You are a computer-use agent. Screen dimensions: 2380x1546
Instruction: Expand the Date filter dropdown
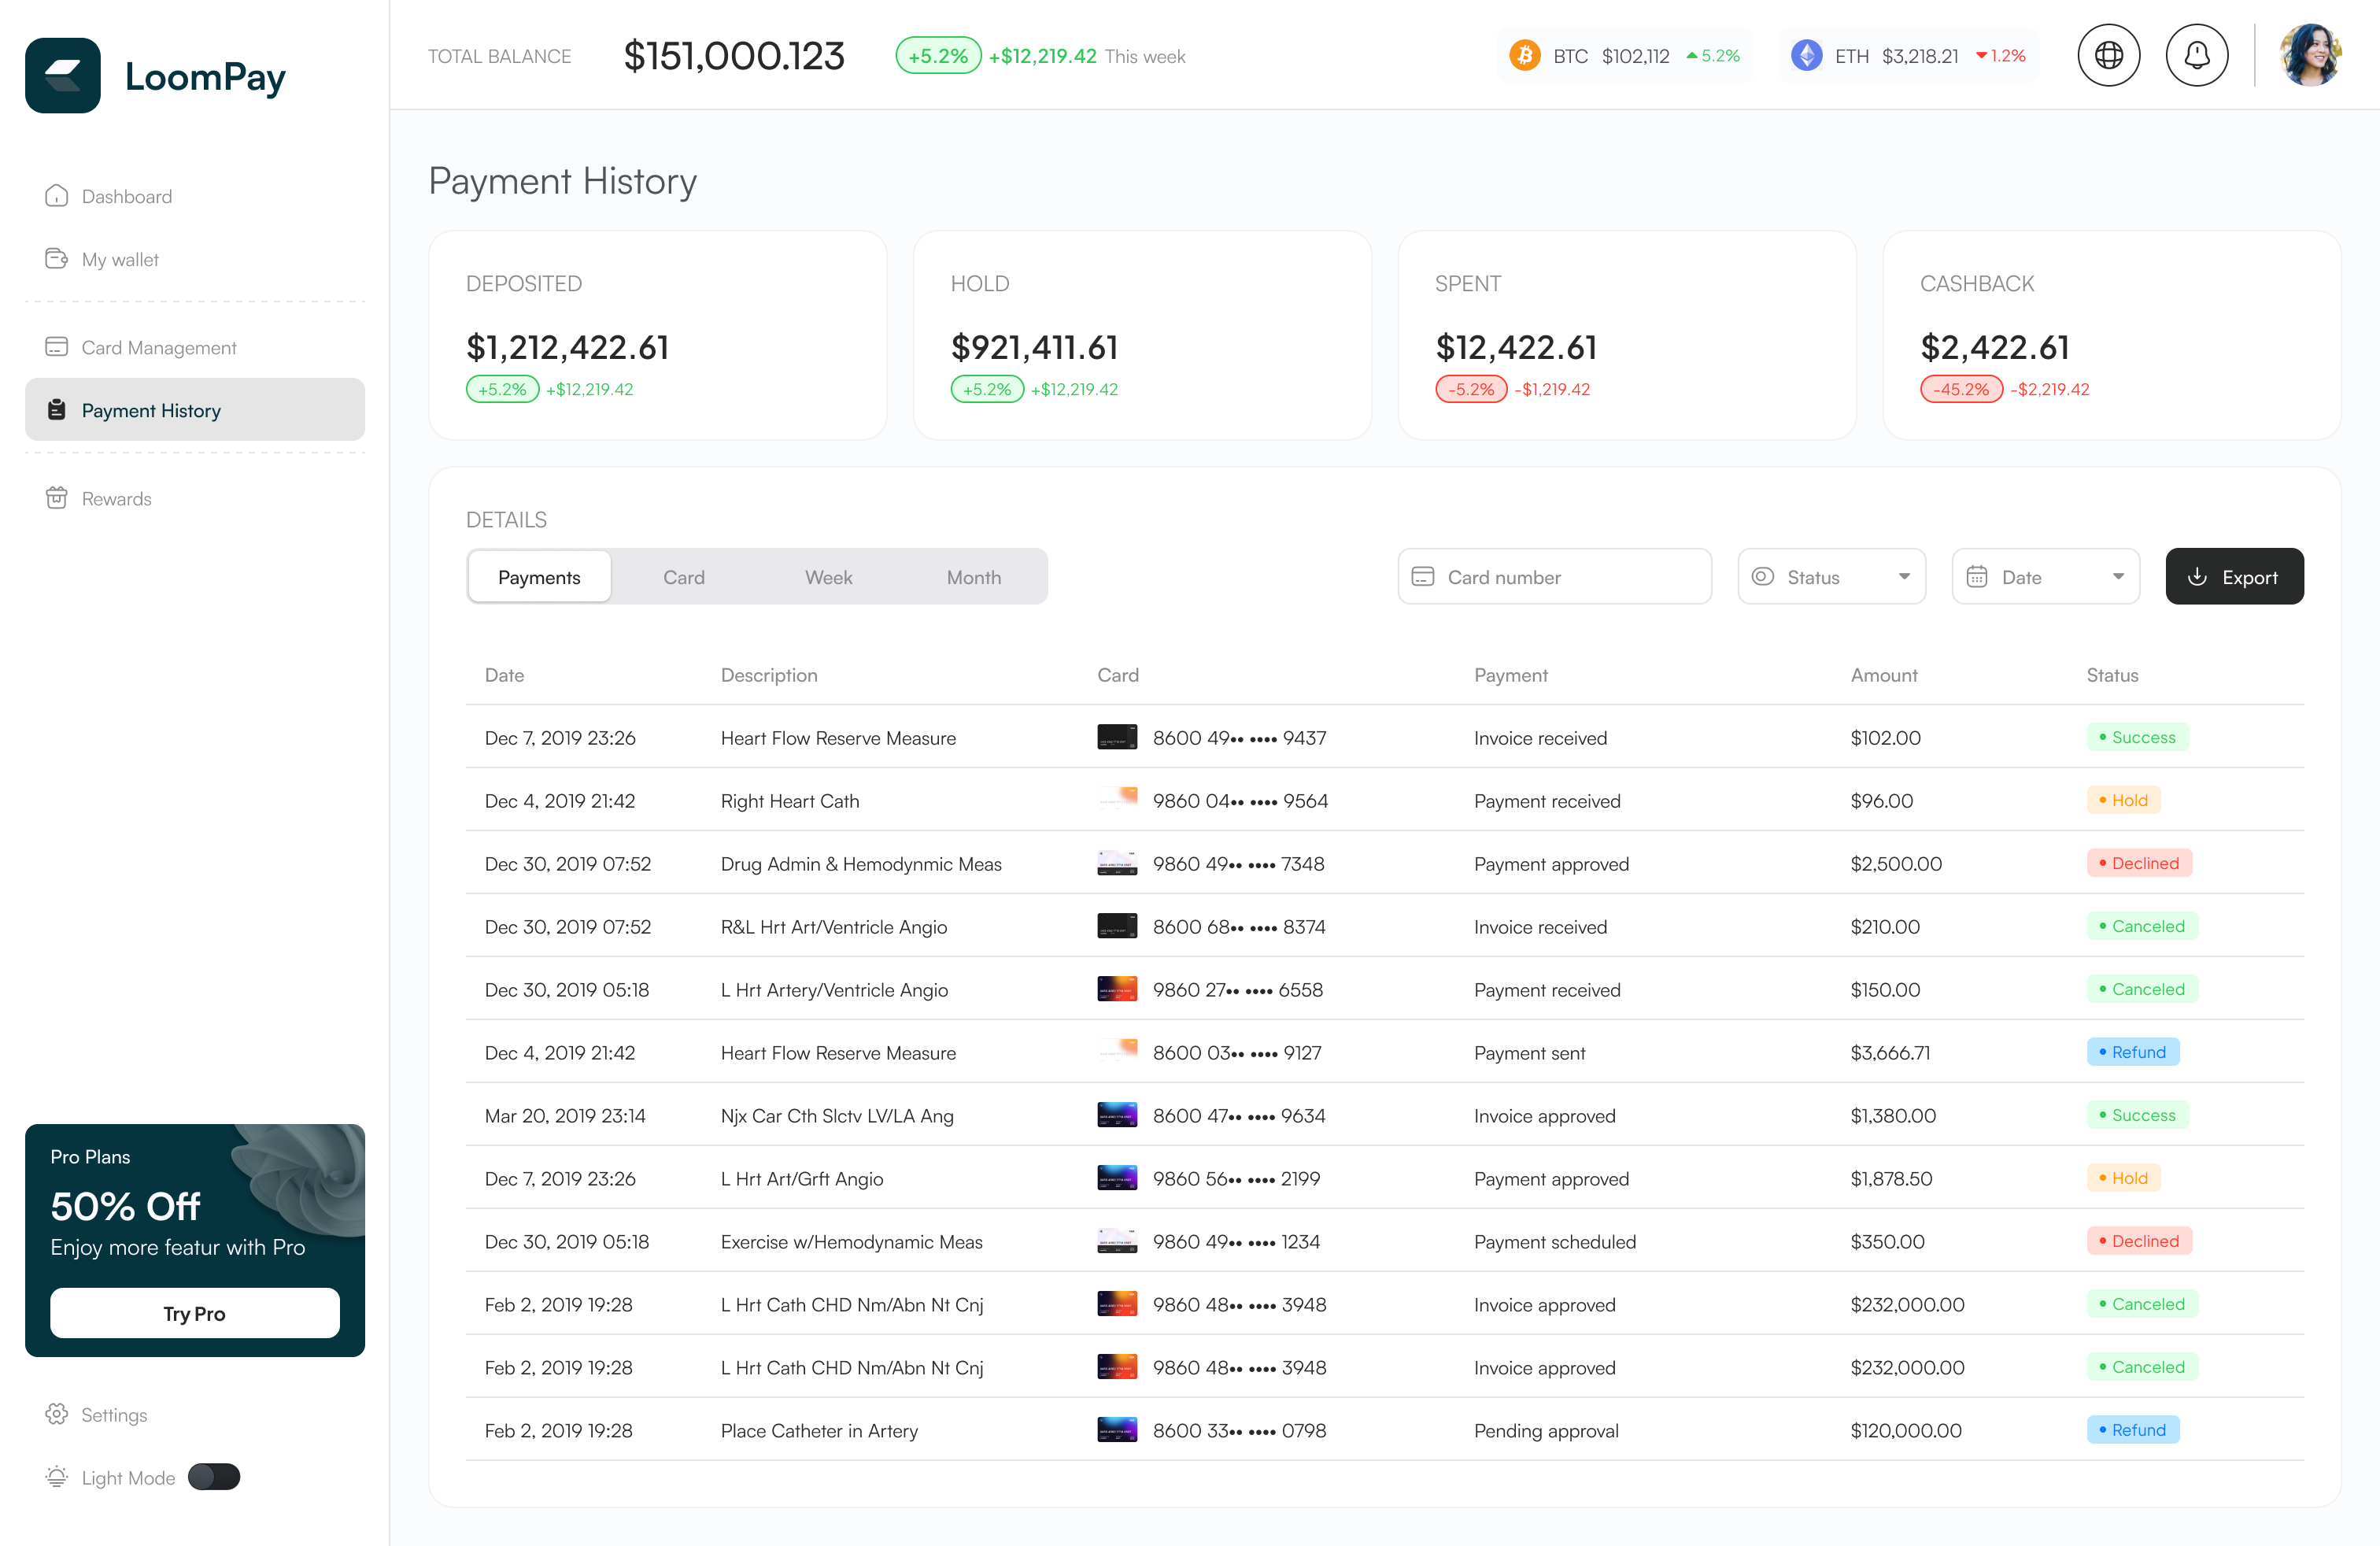pos(2045,577)
